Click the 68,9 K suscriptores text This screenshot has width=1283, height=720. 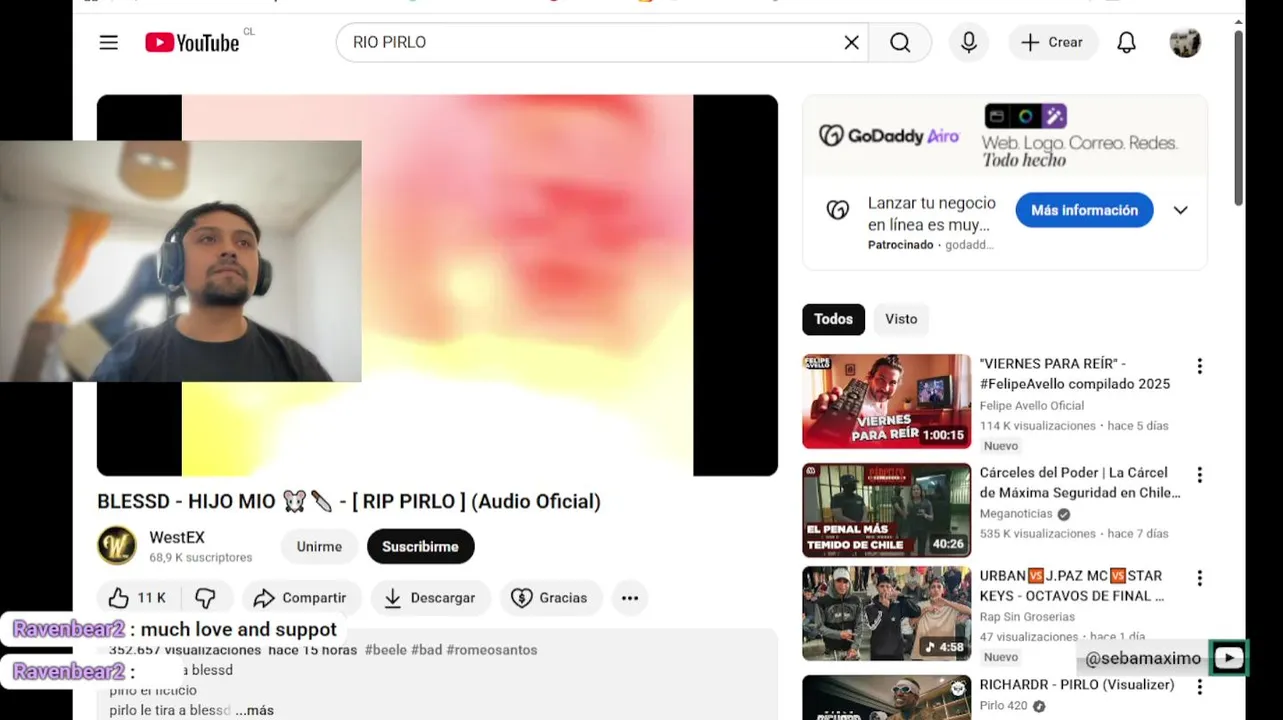200,557
